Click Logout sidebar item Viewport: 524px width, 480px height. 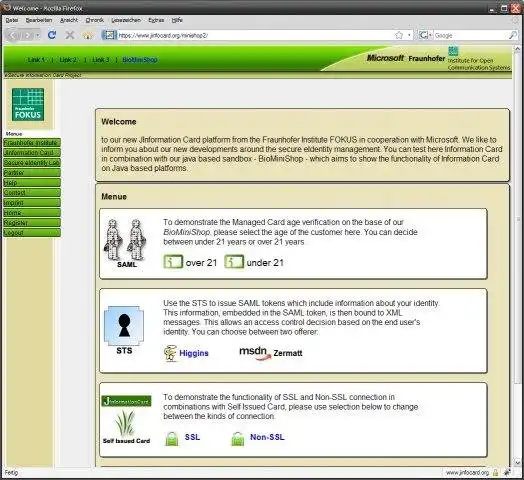tap(32, 233)
